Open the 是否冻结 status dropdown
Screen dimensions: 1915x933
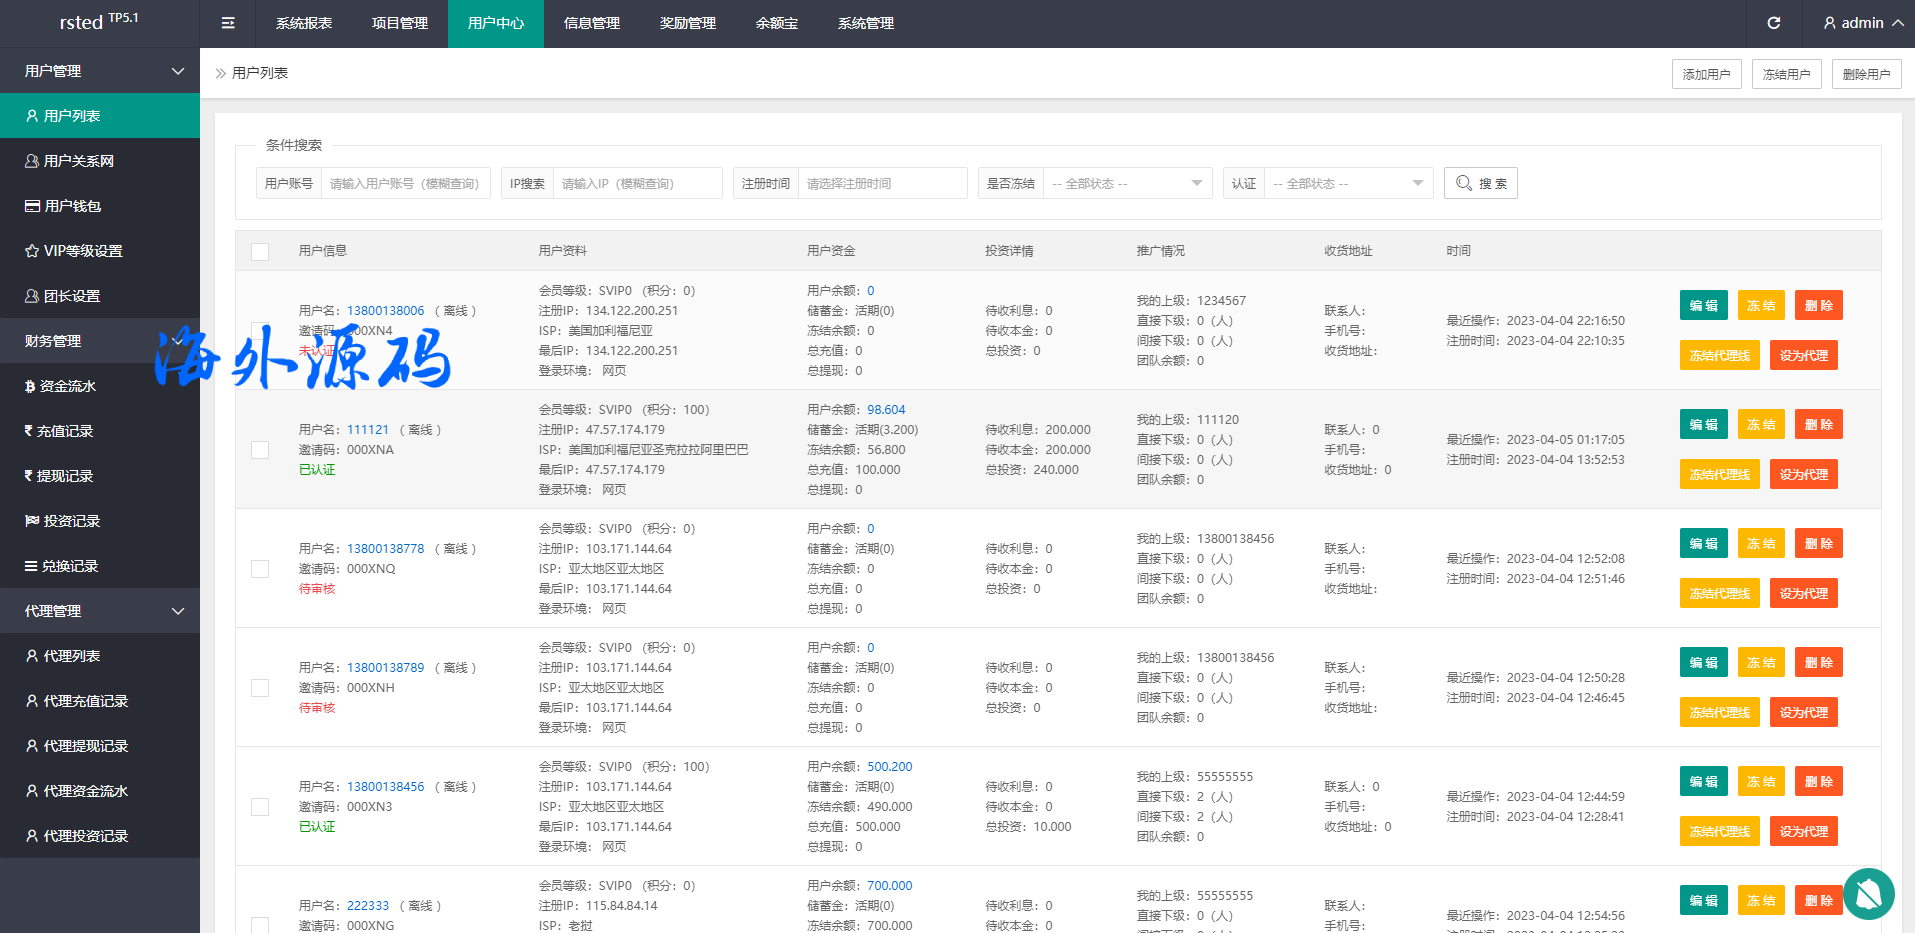1126,183
